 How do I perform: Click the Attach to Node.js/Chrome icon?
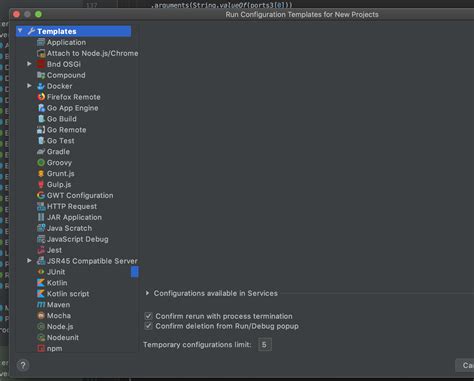click(x=41, y=53)
